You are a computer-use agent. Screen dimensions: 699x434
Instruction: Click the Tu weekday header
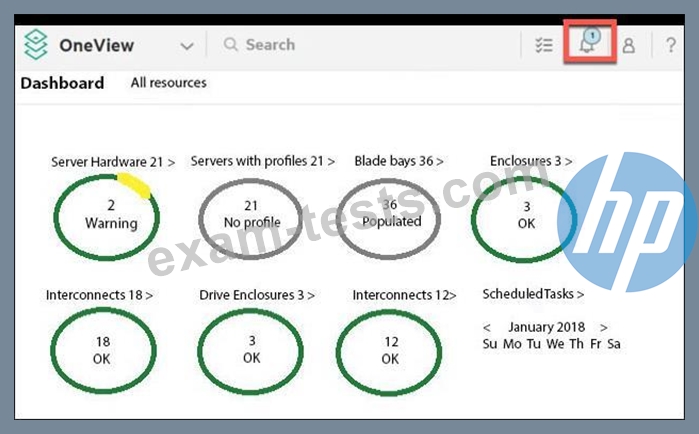[534, 344]
